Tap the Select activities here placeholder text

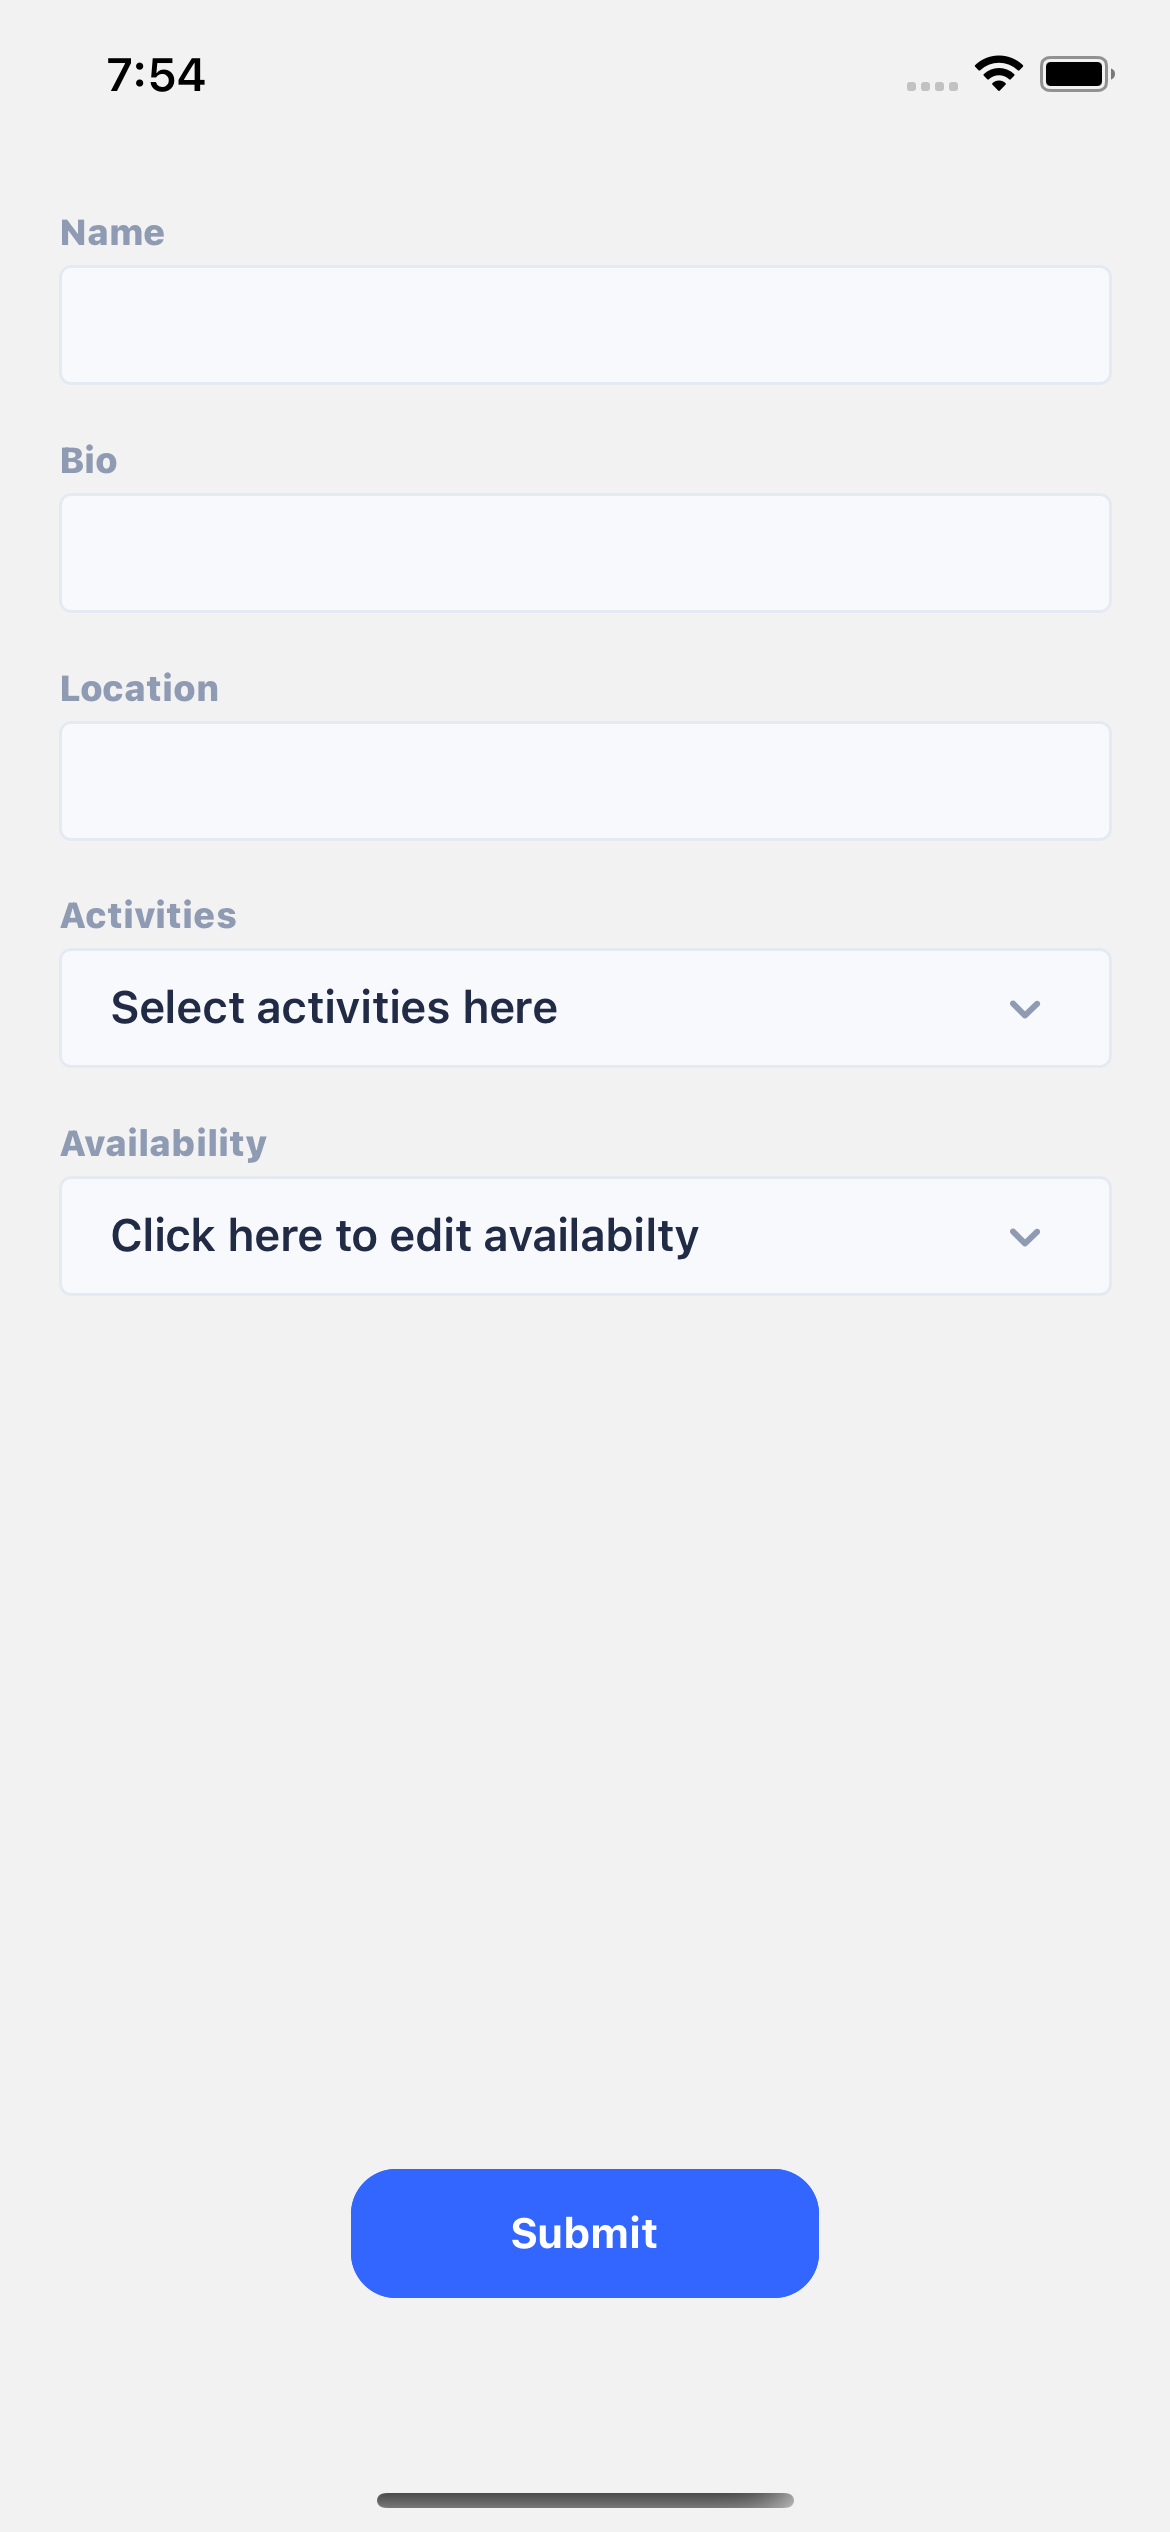click(x=334, y=1007)
